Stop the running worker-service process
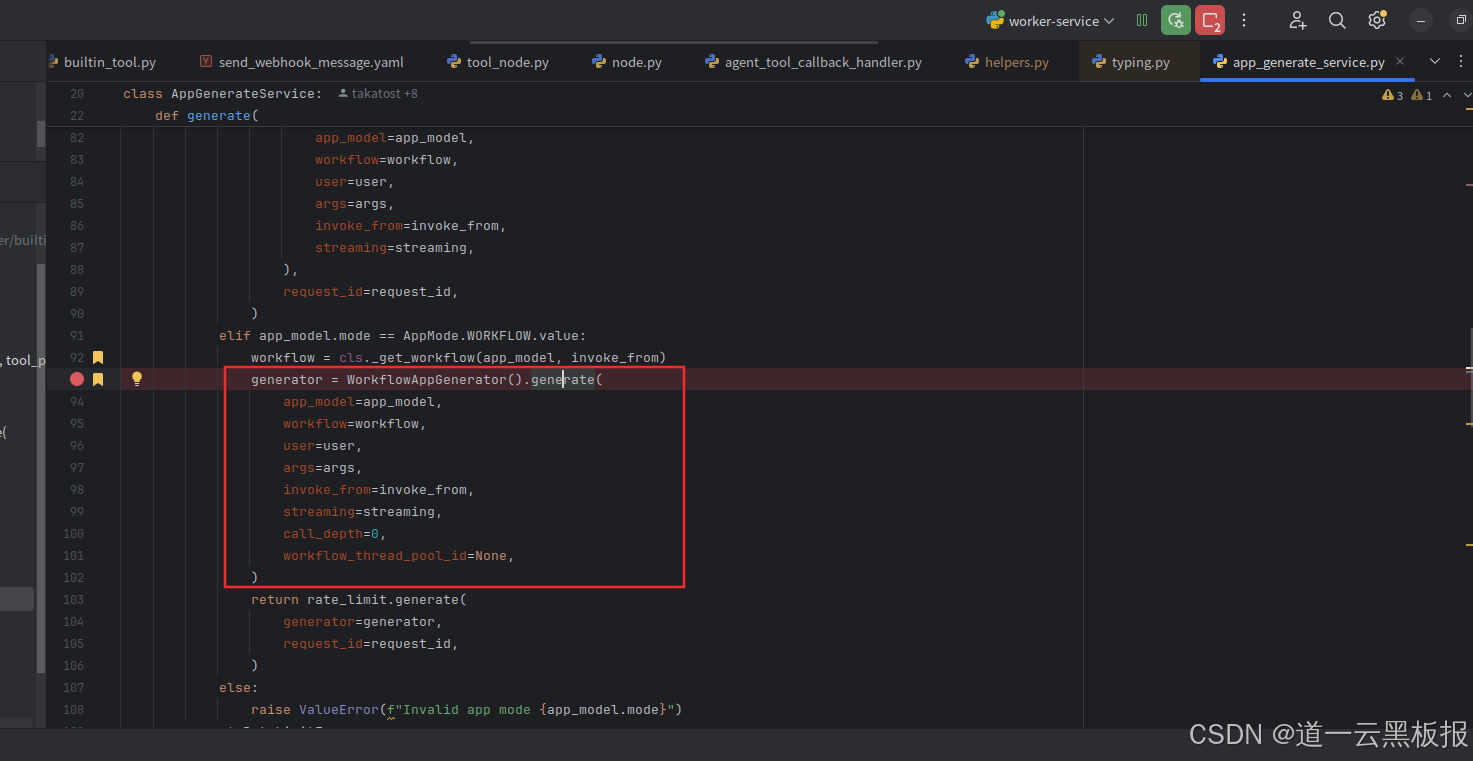The width and height of the screenshot is (1473, 761). coord(1208,20)
